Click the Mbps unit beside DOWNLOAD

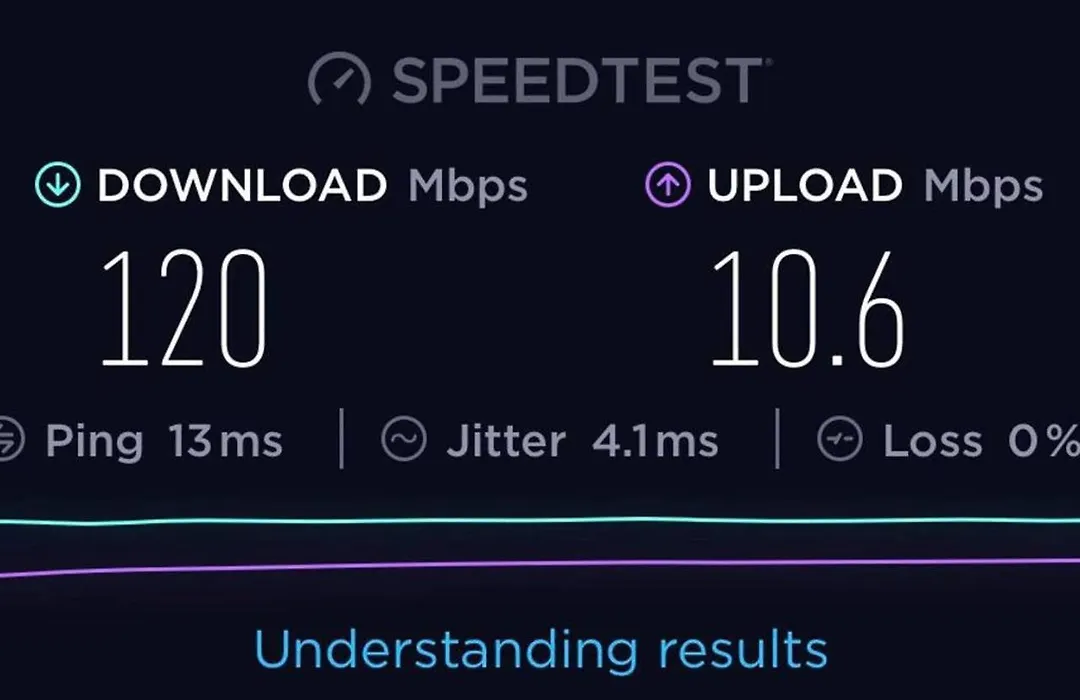pyautogui.click(x=468, y=187)
